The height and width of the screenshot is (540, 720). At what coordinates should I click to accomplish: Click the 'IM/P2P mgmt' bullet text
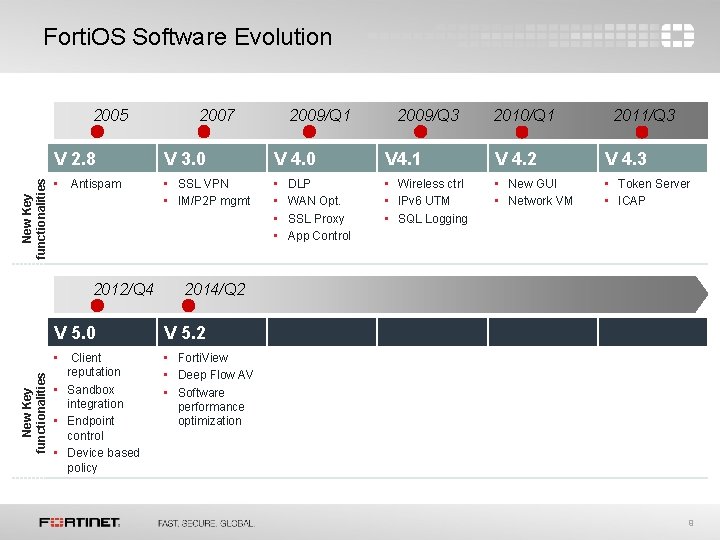coord(214,201)
